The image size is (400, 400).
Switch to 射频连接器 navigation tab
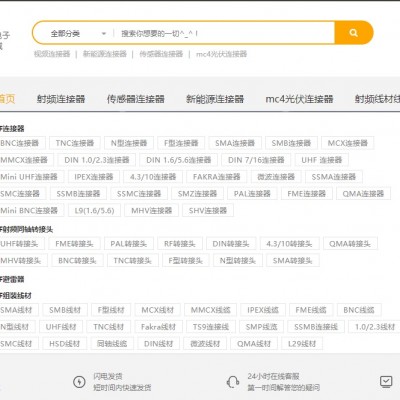tap(61, 99)
